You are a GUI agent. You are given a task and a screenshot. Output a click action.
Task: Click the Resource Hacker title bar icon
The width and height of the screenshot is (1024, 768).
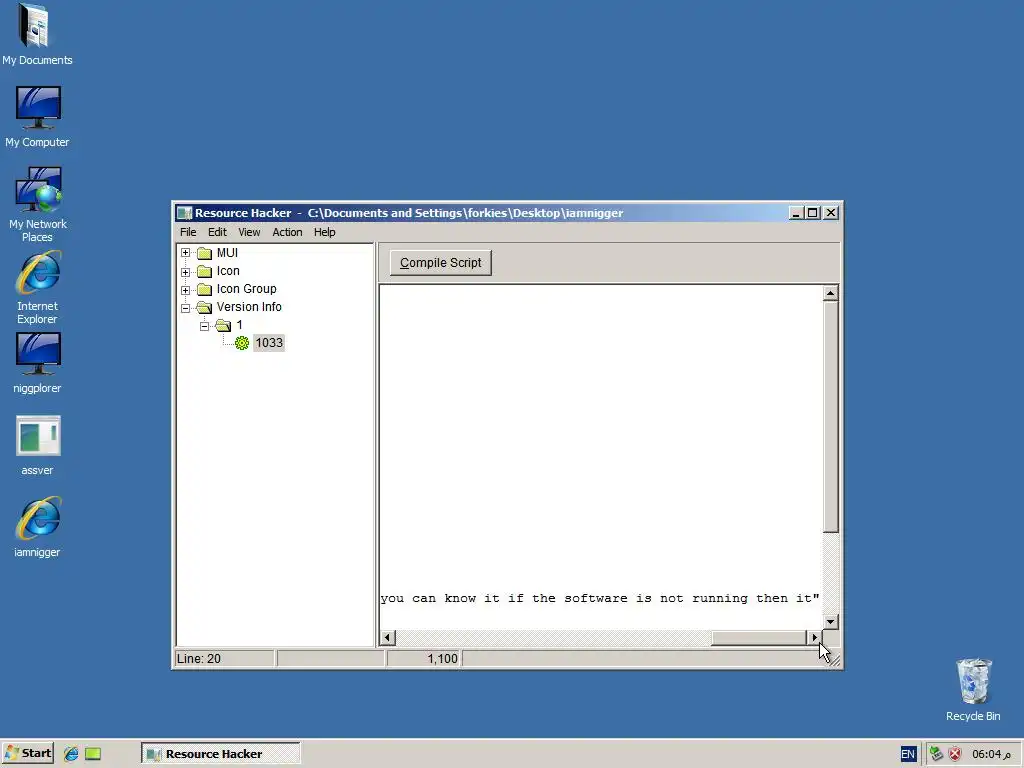[x=184, y=213]
